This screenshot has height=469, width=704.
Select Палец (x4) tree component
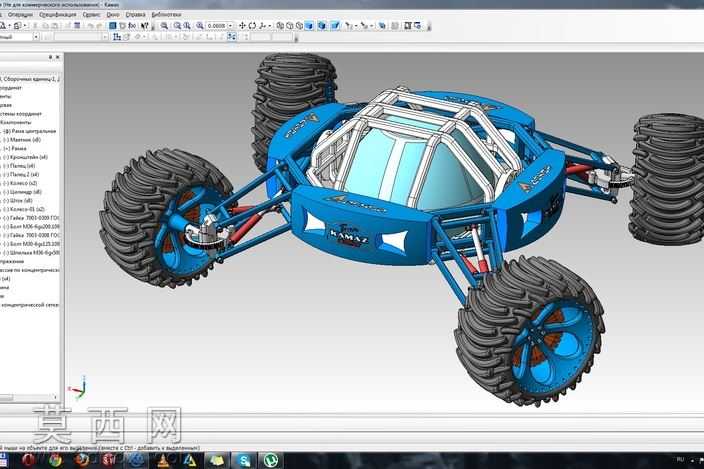(x=19, y=166)
